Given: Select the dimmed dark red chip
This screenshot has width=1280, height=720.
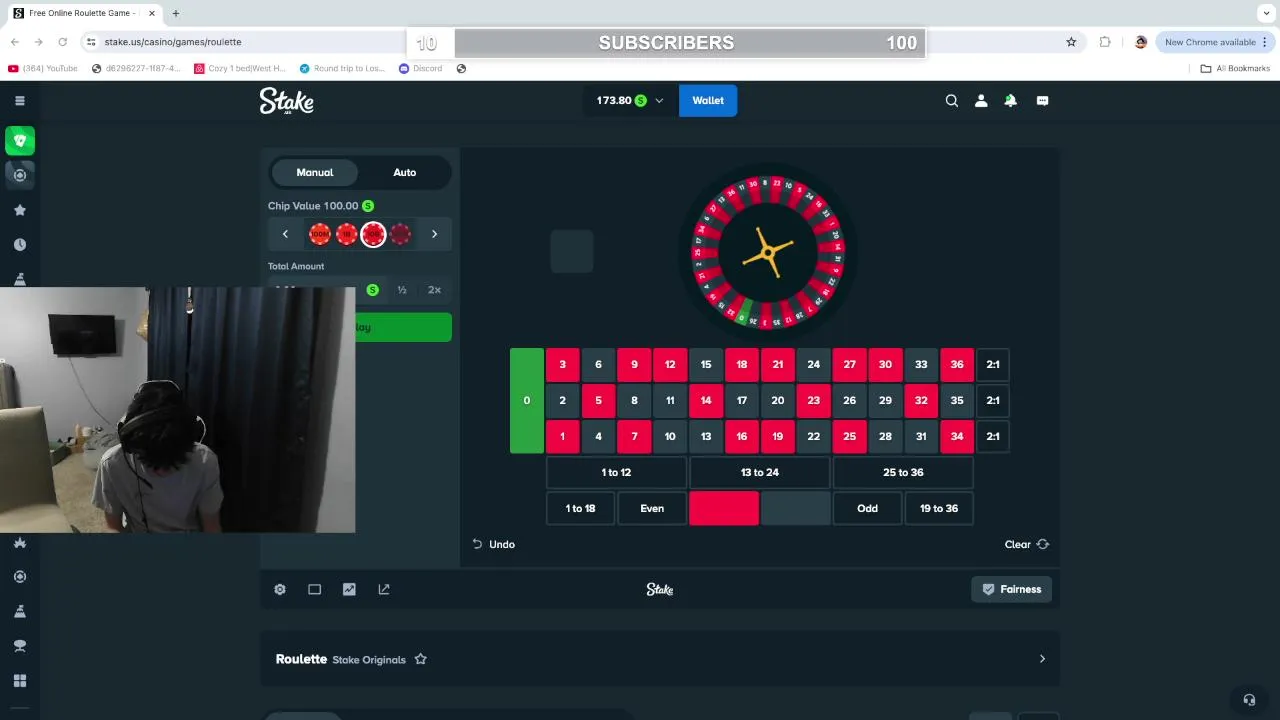Looking at the screenshot, I should tap(401, 234).
